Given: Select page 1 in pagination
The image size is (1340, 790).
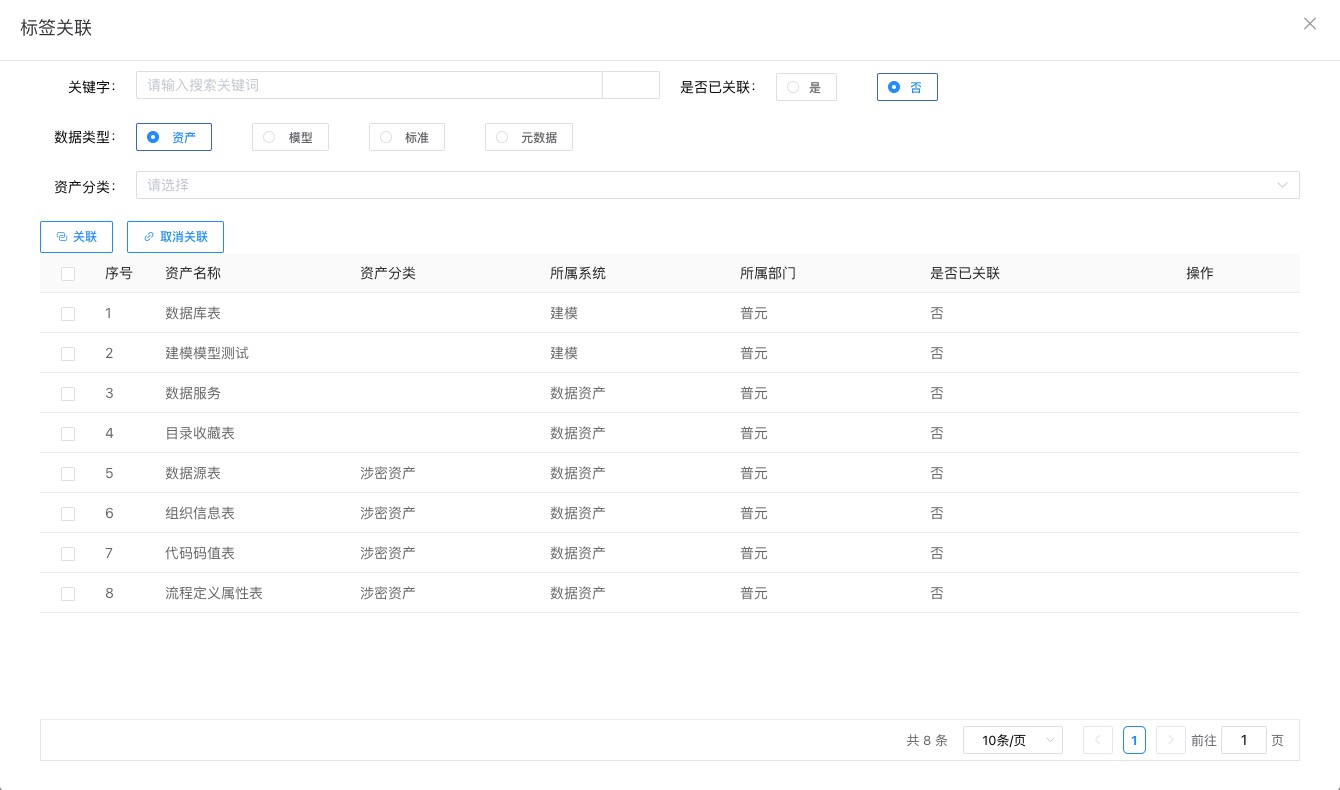Looking at the screenshot, I should pos(1134,740).
